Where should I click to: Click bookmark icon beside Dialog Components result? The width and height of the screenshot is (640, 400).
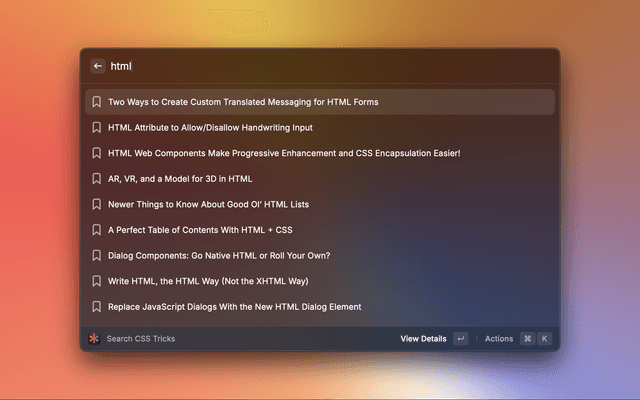(97, 255)
